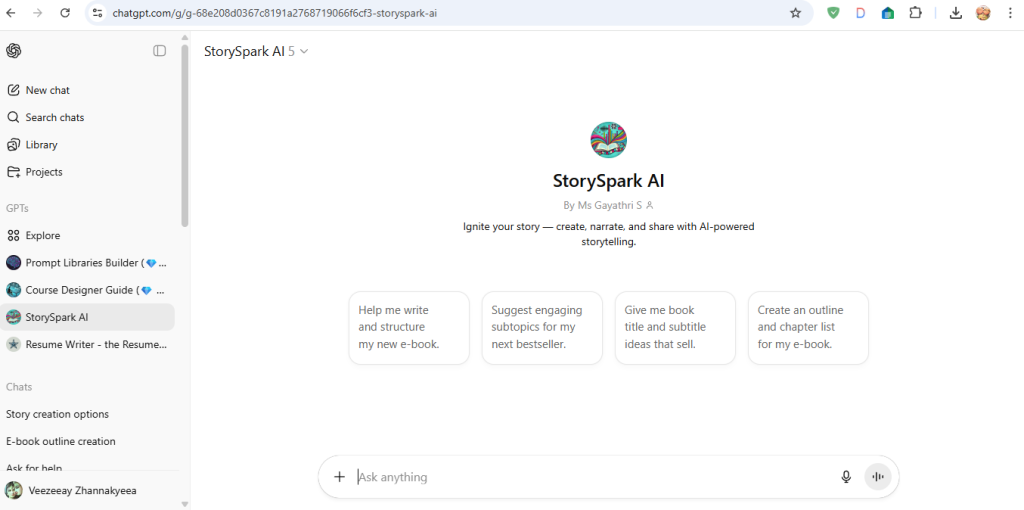Open the "Story creation options" chat
Viewport: 1024px width, 510px height.
point(57,414)
